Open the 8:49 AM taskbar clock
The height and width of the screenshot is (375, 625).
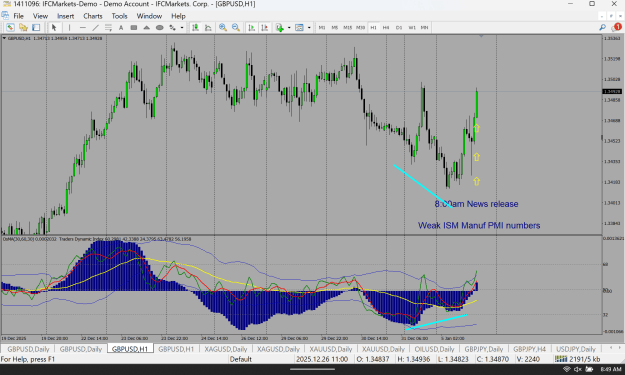point(611,369)
